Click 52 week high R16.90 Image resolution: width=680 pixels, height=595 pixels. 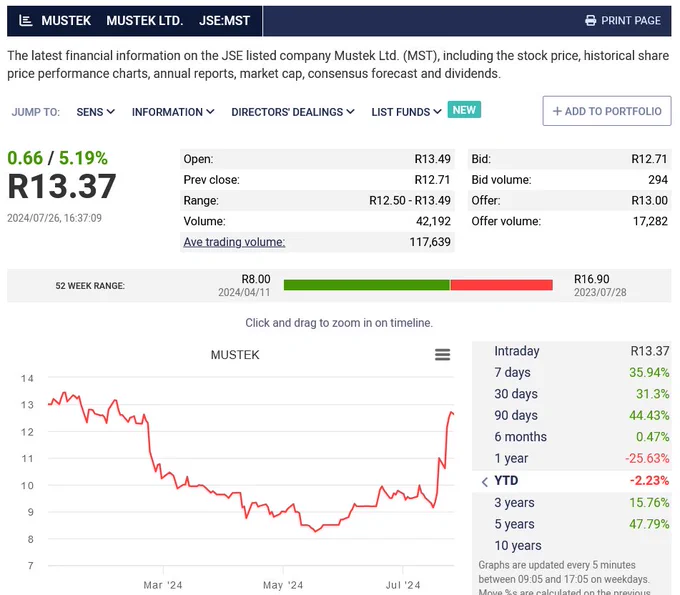pos(592,279)
